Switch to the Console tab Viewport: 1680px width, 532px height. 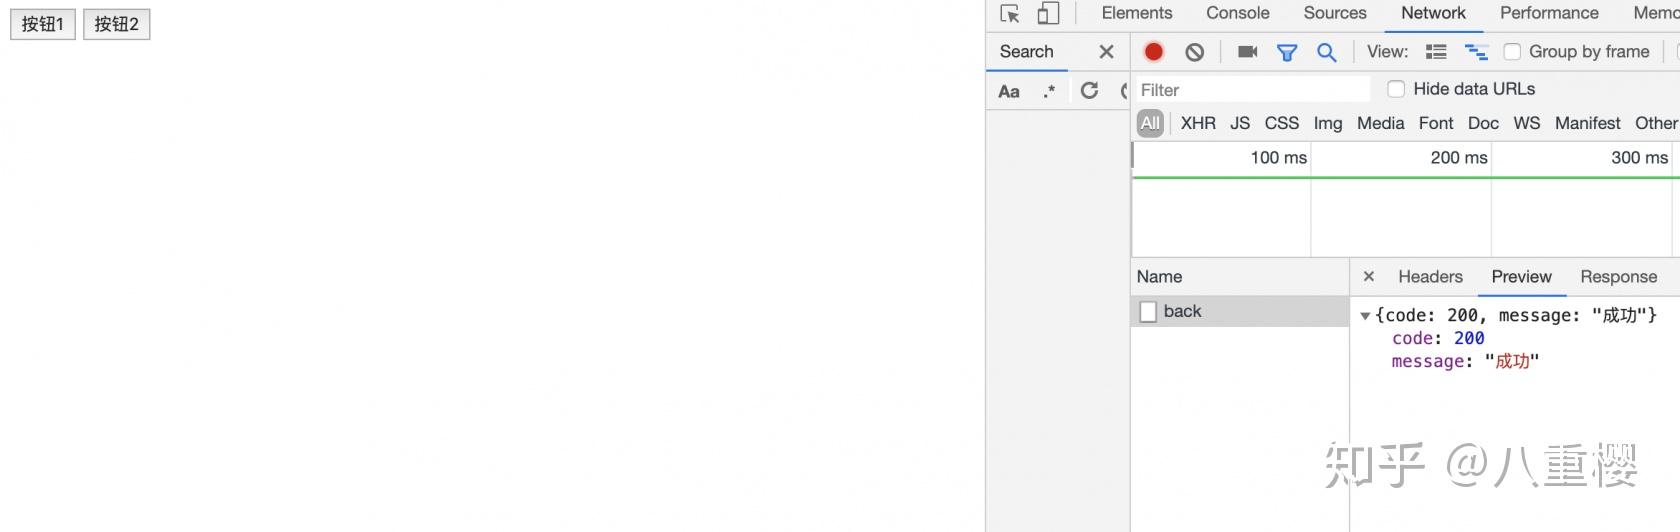[x=1238, y=13]
